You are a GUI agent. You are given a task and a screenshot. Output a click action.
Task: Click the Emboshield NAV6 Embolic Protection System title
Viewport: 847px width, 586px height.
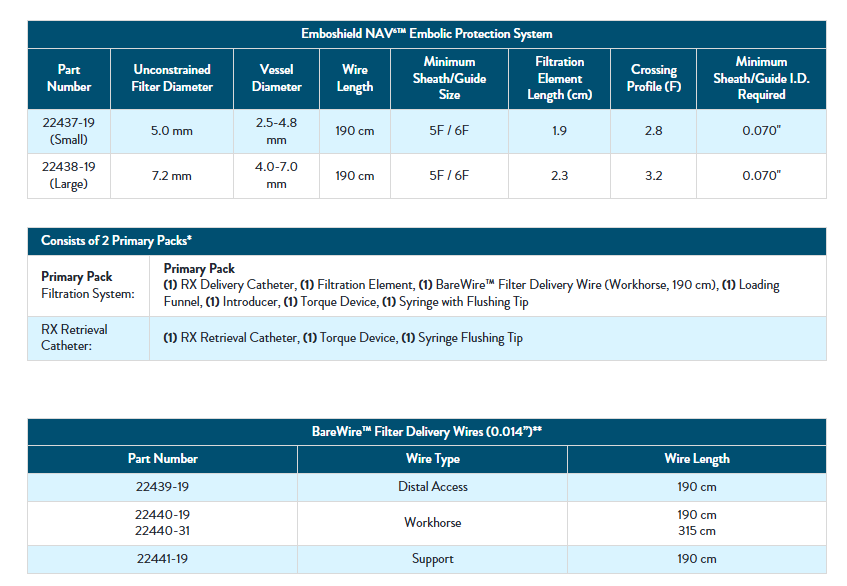426,34
